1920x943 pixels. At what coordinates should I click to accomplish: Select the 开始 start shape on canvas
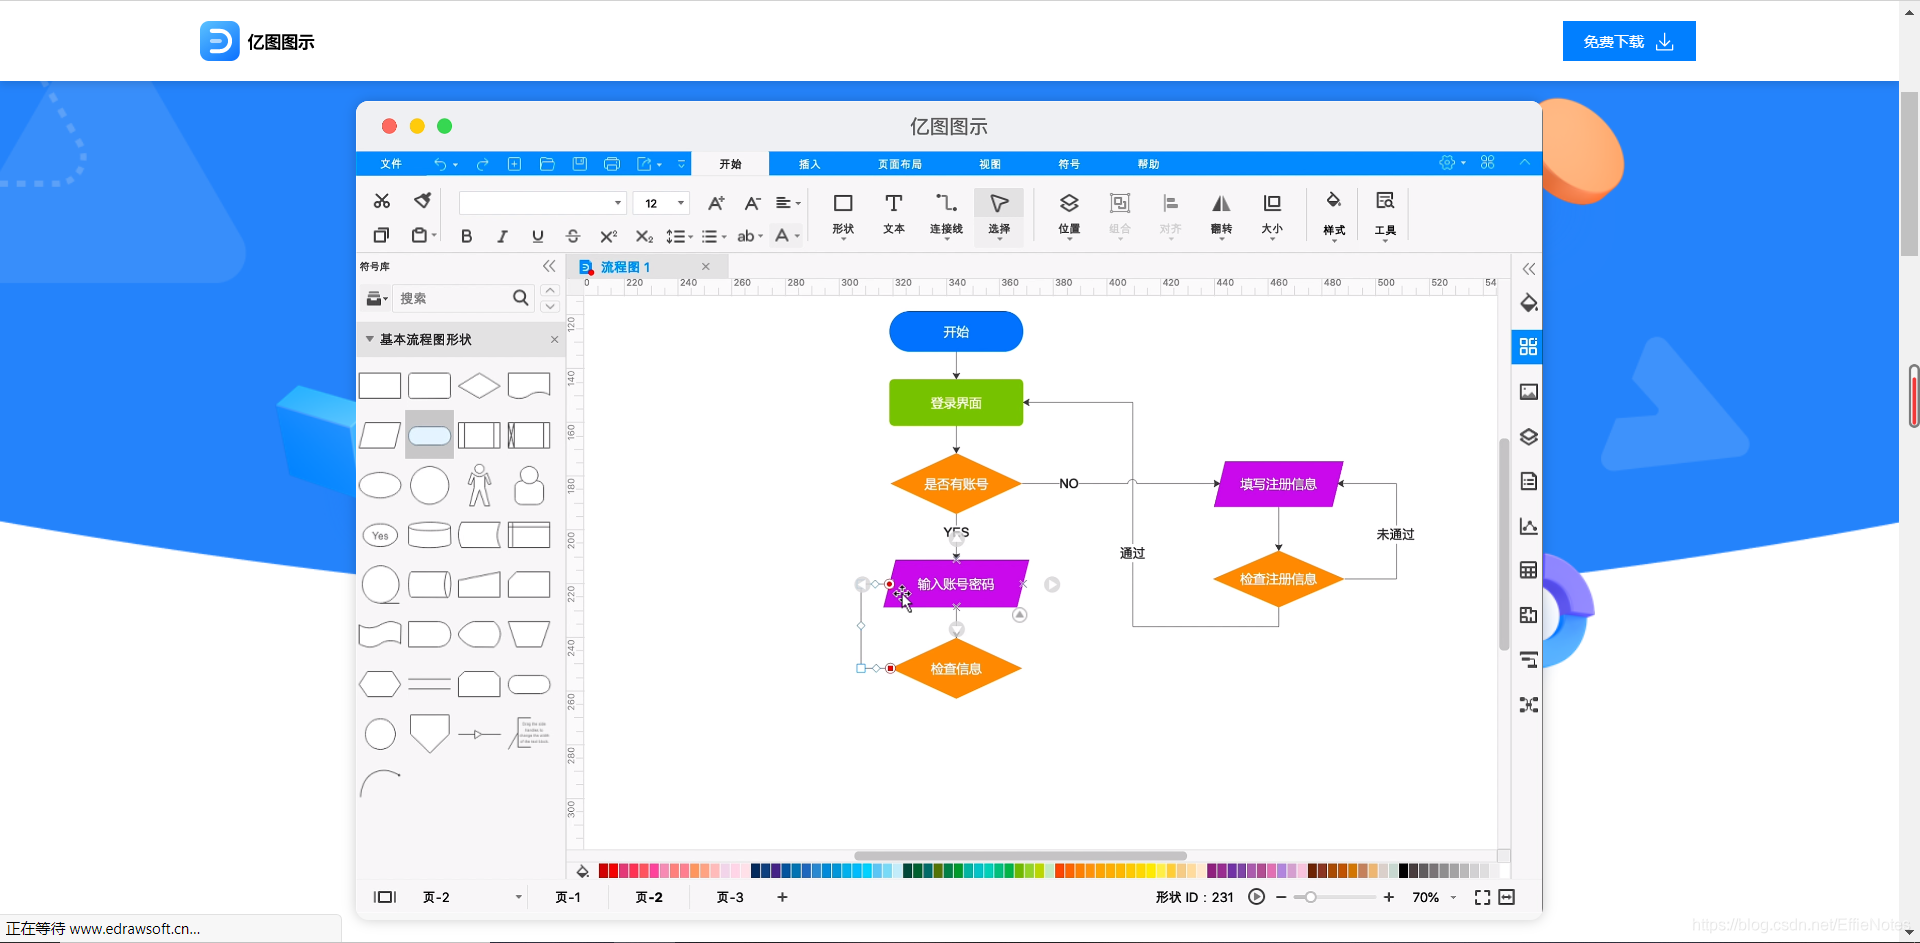pyautogui.click(x=956, y=332)
